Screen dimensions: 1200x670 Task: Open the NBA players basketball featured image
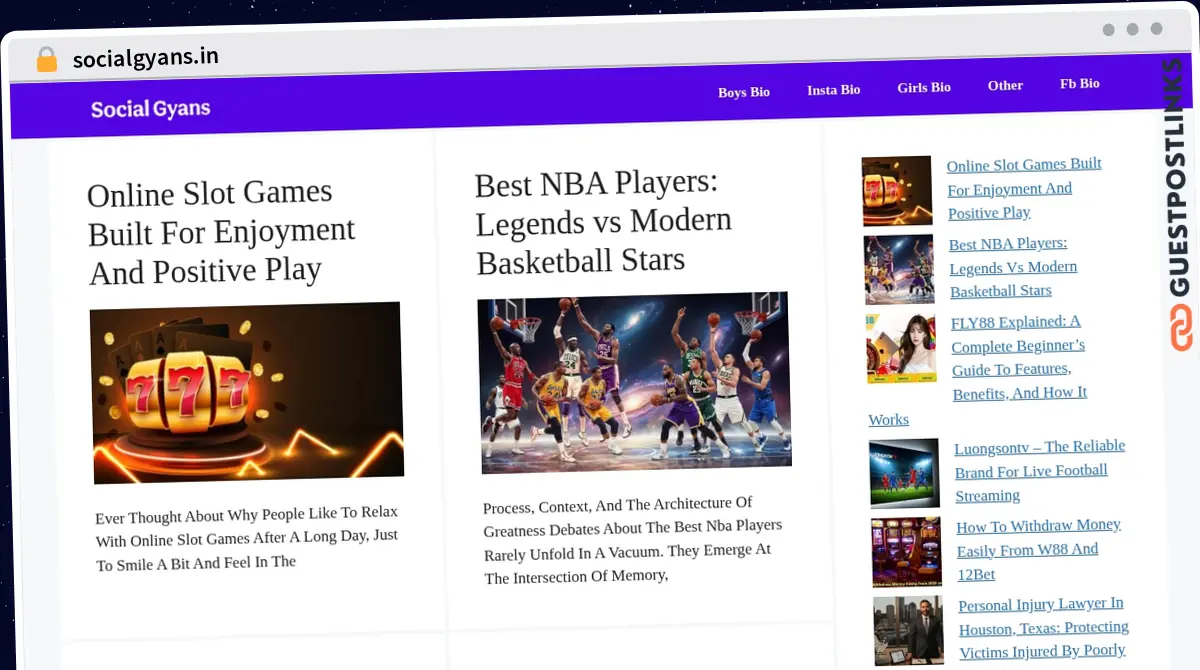click(x=634, y=382)
